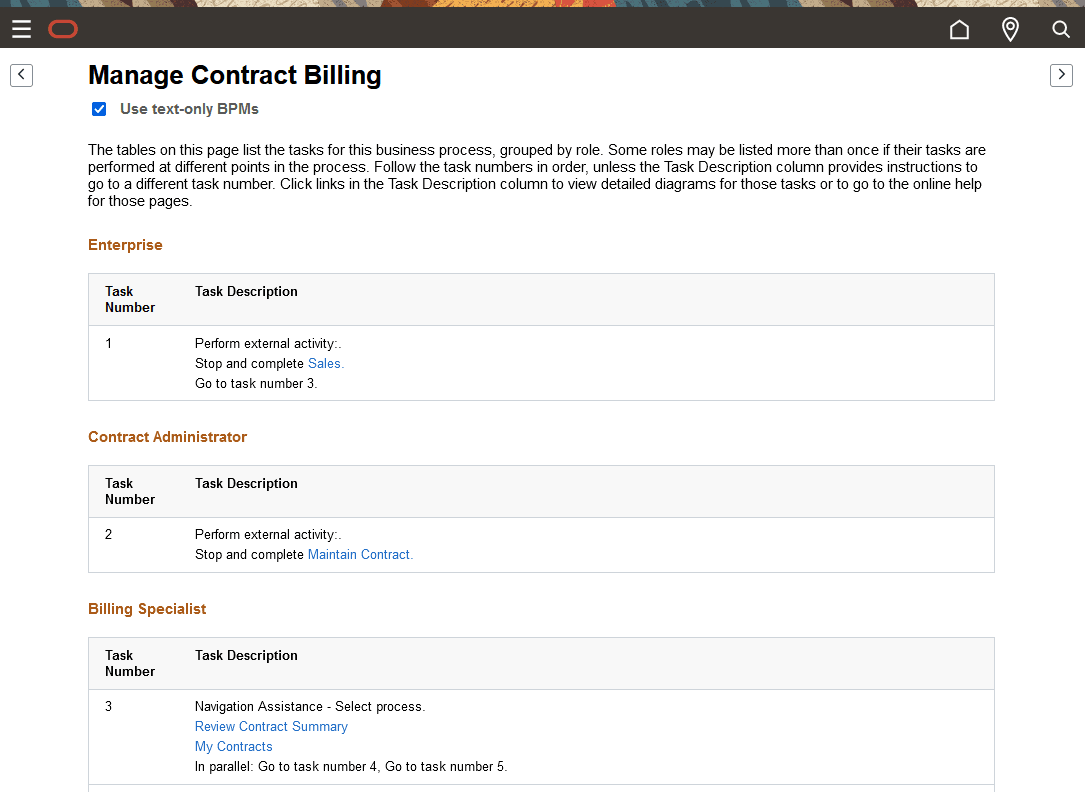
Task: Open the NavBar location icon
Action: click(1010, 29)
